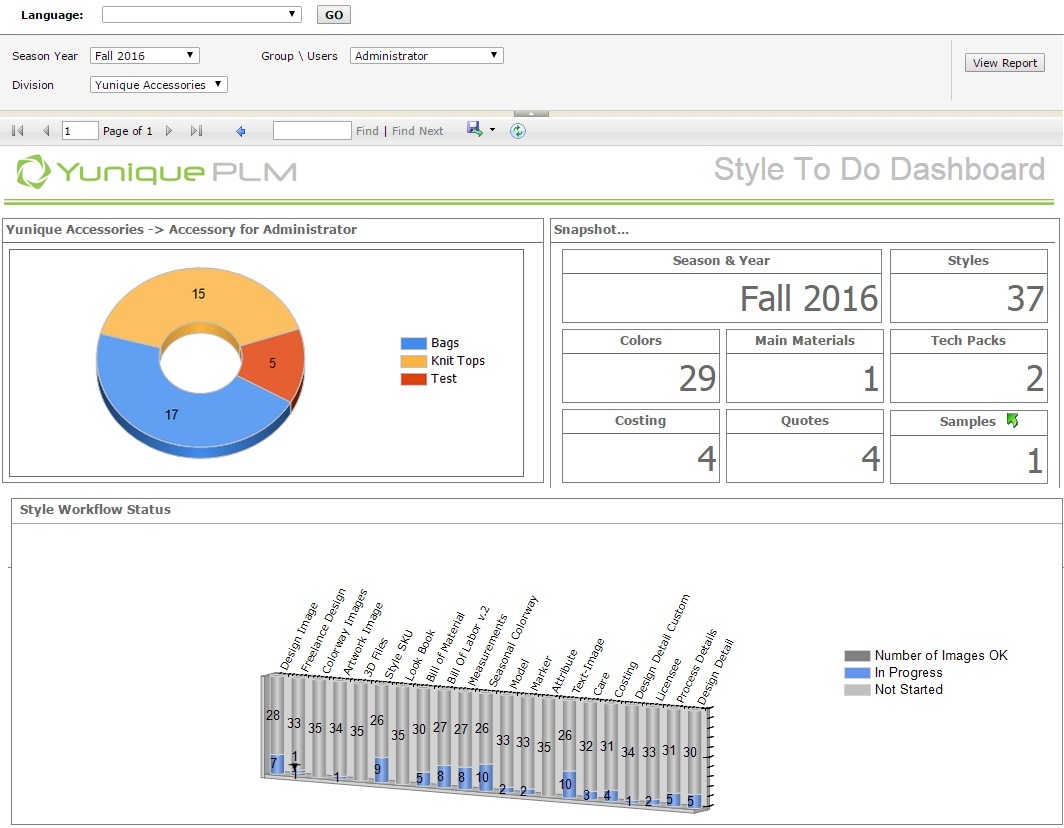Open the Season Year dropdown
Viewport: 1064px width, 828px height.
tap(145, 56)
